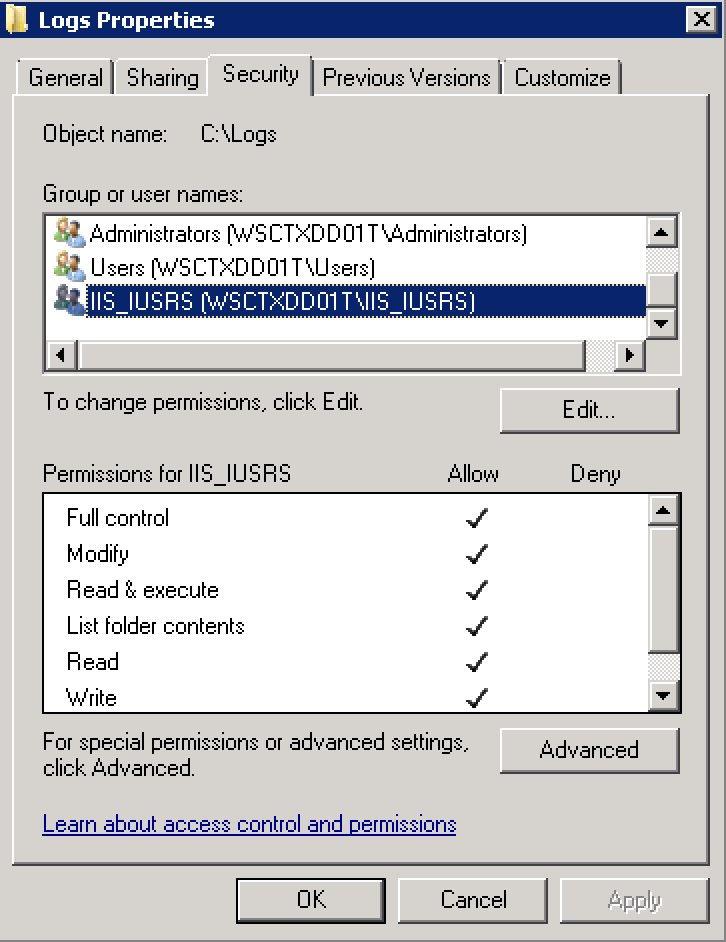The width and height of the screenshot is (726, 942).
Task: Cancel the Logs Properties dialog
Action: point(473,899)
